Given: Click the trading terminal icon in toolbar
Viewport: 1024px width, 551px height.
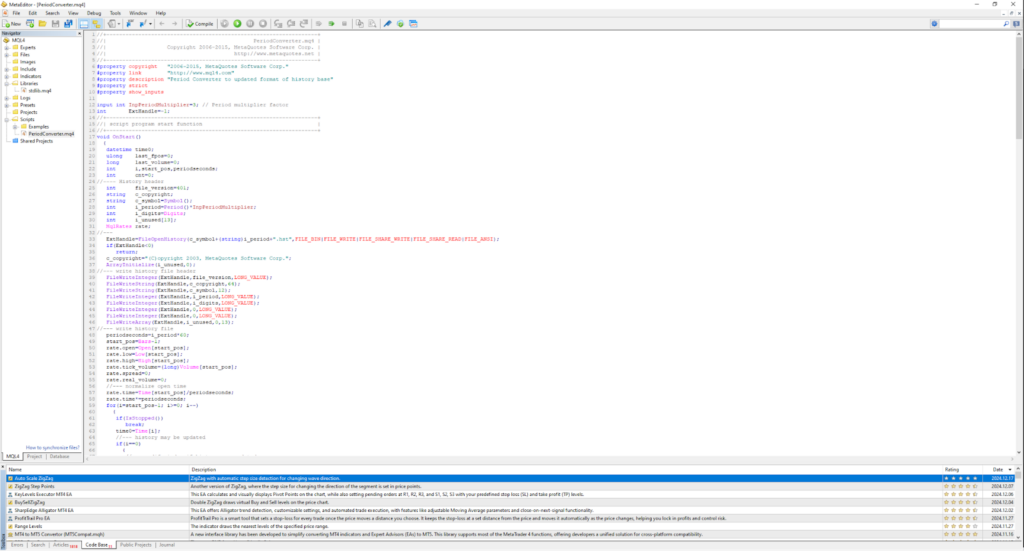Looking at the screenshot, I should tap(413, 24).
